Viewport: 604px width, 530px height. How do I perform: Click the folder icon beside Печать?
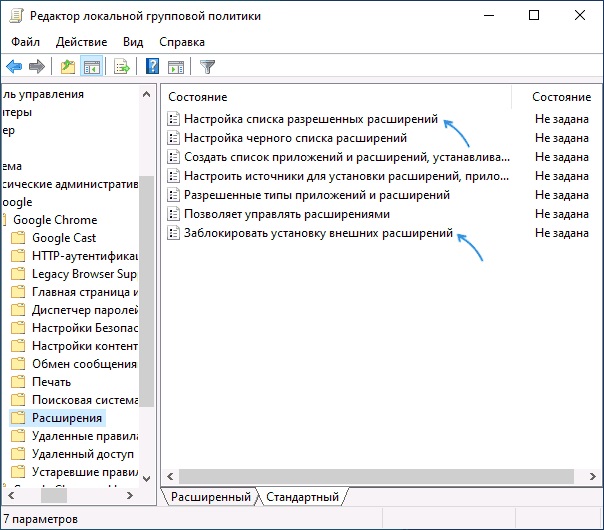click(x=18, y=382)
